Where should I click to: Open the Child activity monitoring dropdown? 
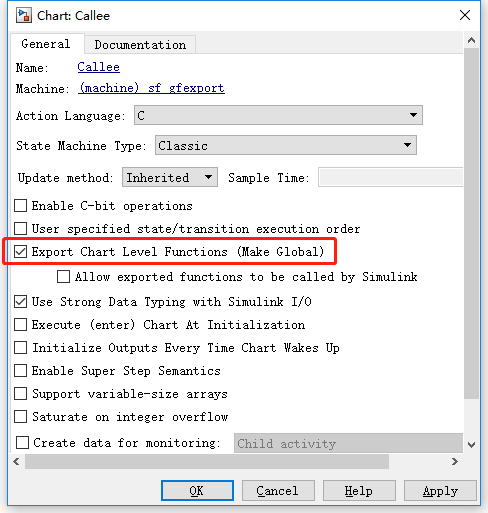tap(348, 443)
